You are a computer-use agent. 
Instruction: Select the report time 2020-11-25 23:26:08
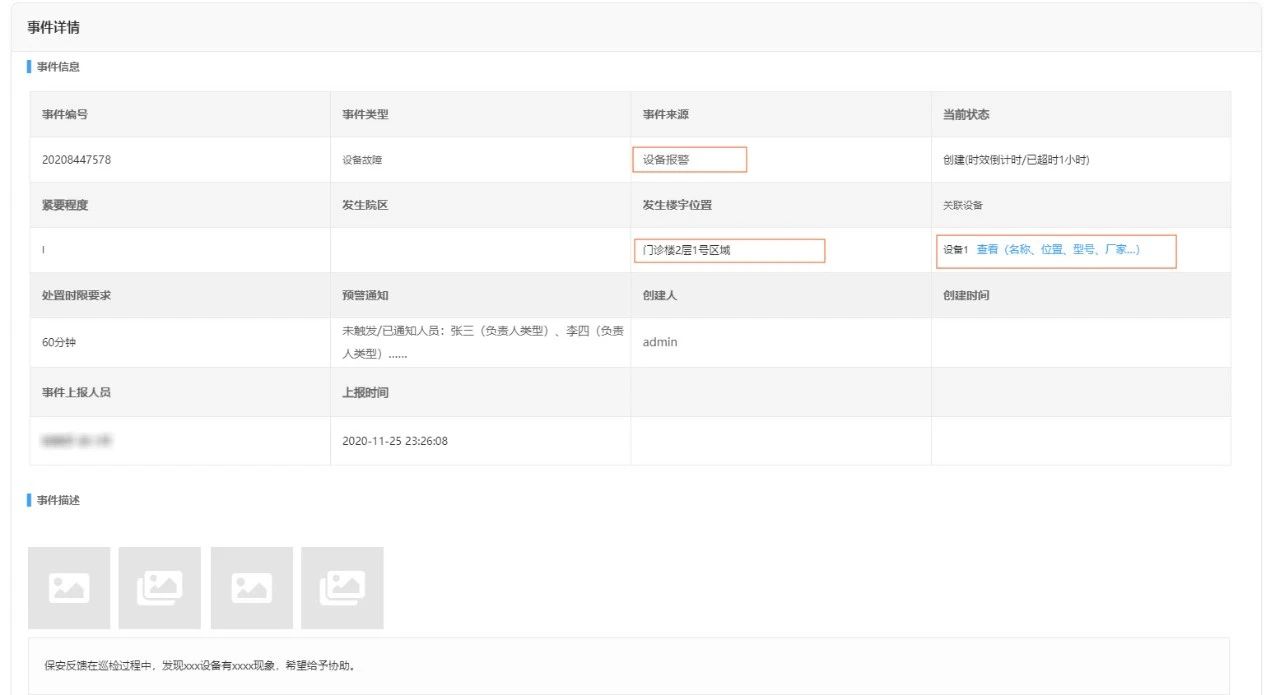[x=395, y=441]
